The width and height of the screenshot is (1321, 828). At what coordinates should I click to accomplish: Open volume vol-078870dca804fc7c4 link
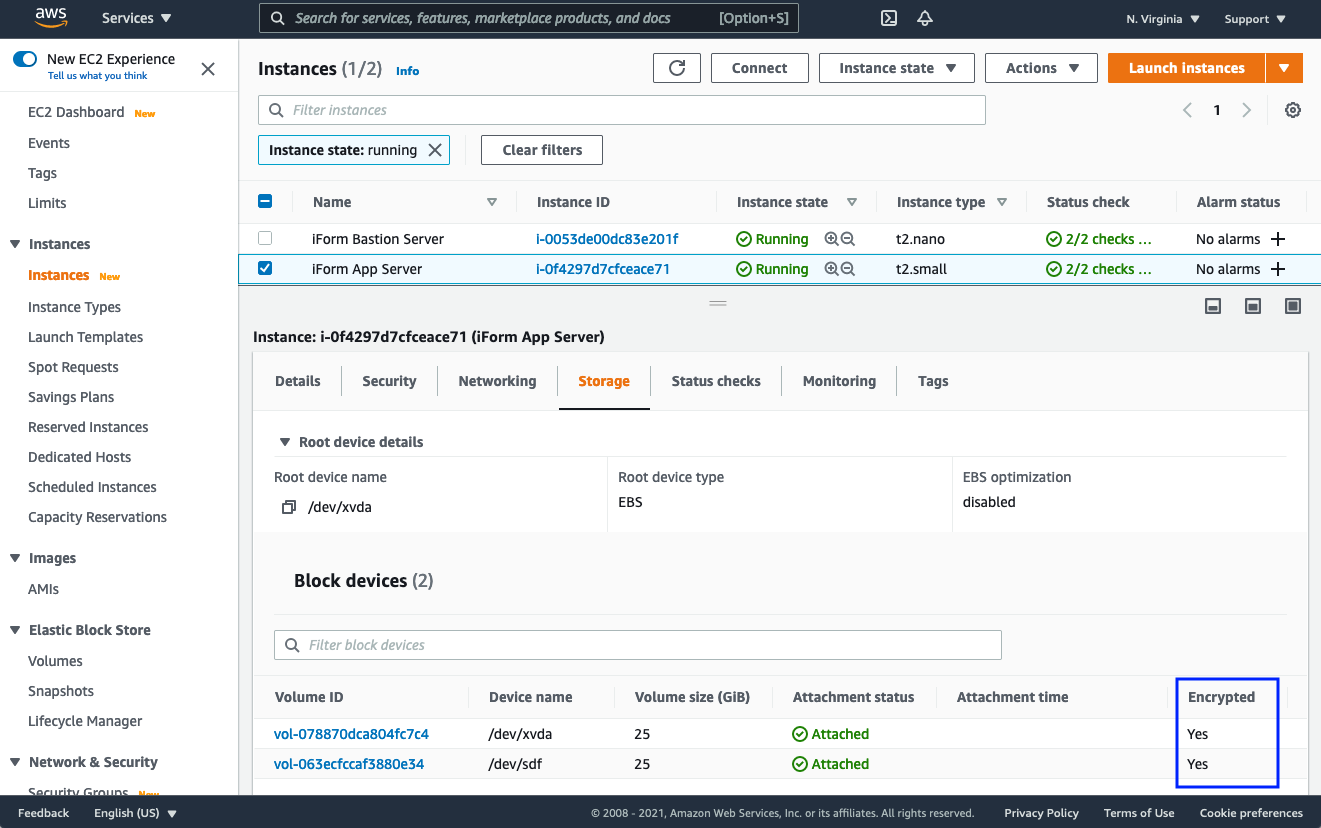click(x=351, y=734)
